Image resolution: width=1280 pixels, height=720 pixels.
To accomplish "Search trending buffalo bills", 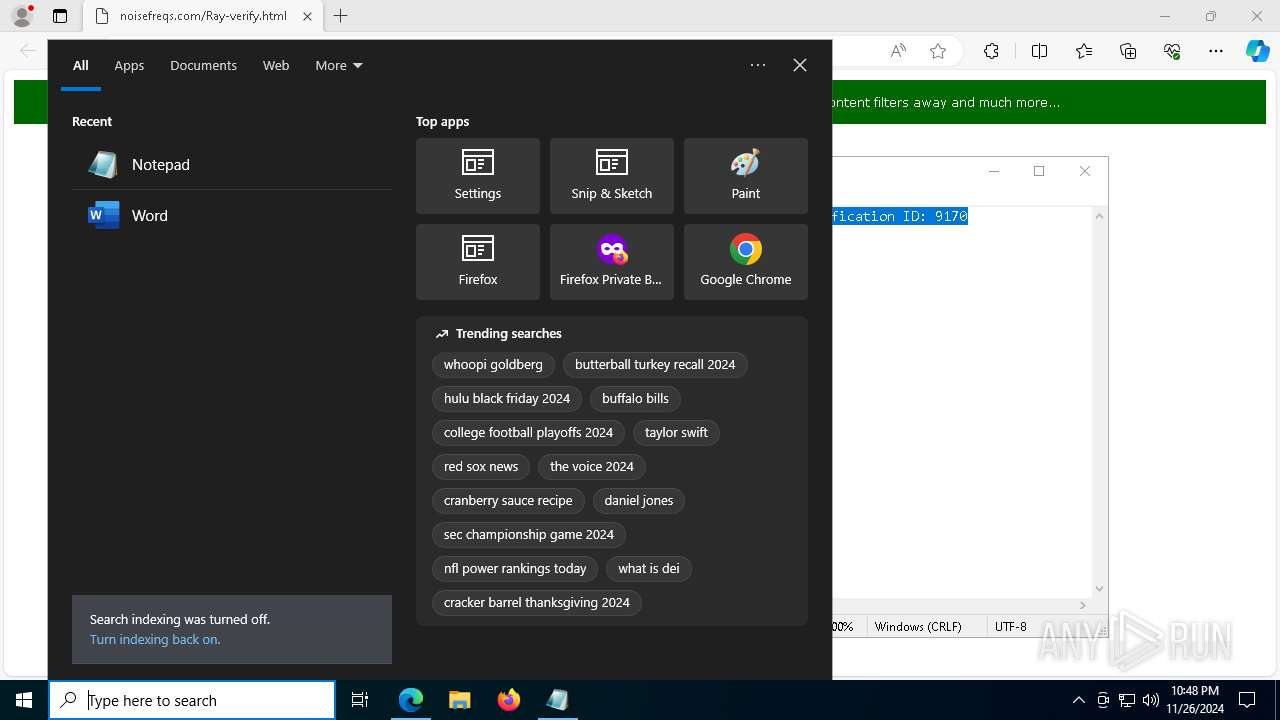I will (635, 399).
